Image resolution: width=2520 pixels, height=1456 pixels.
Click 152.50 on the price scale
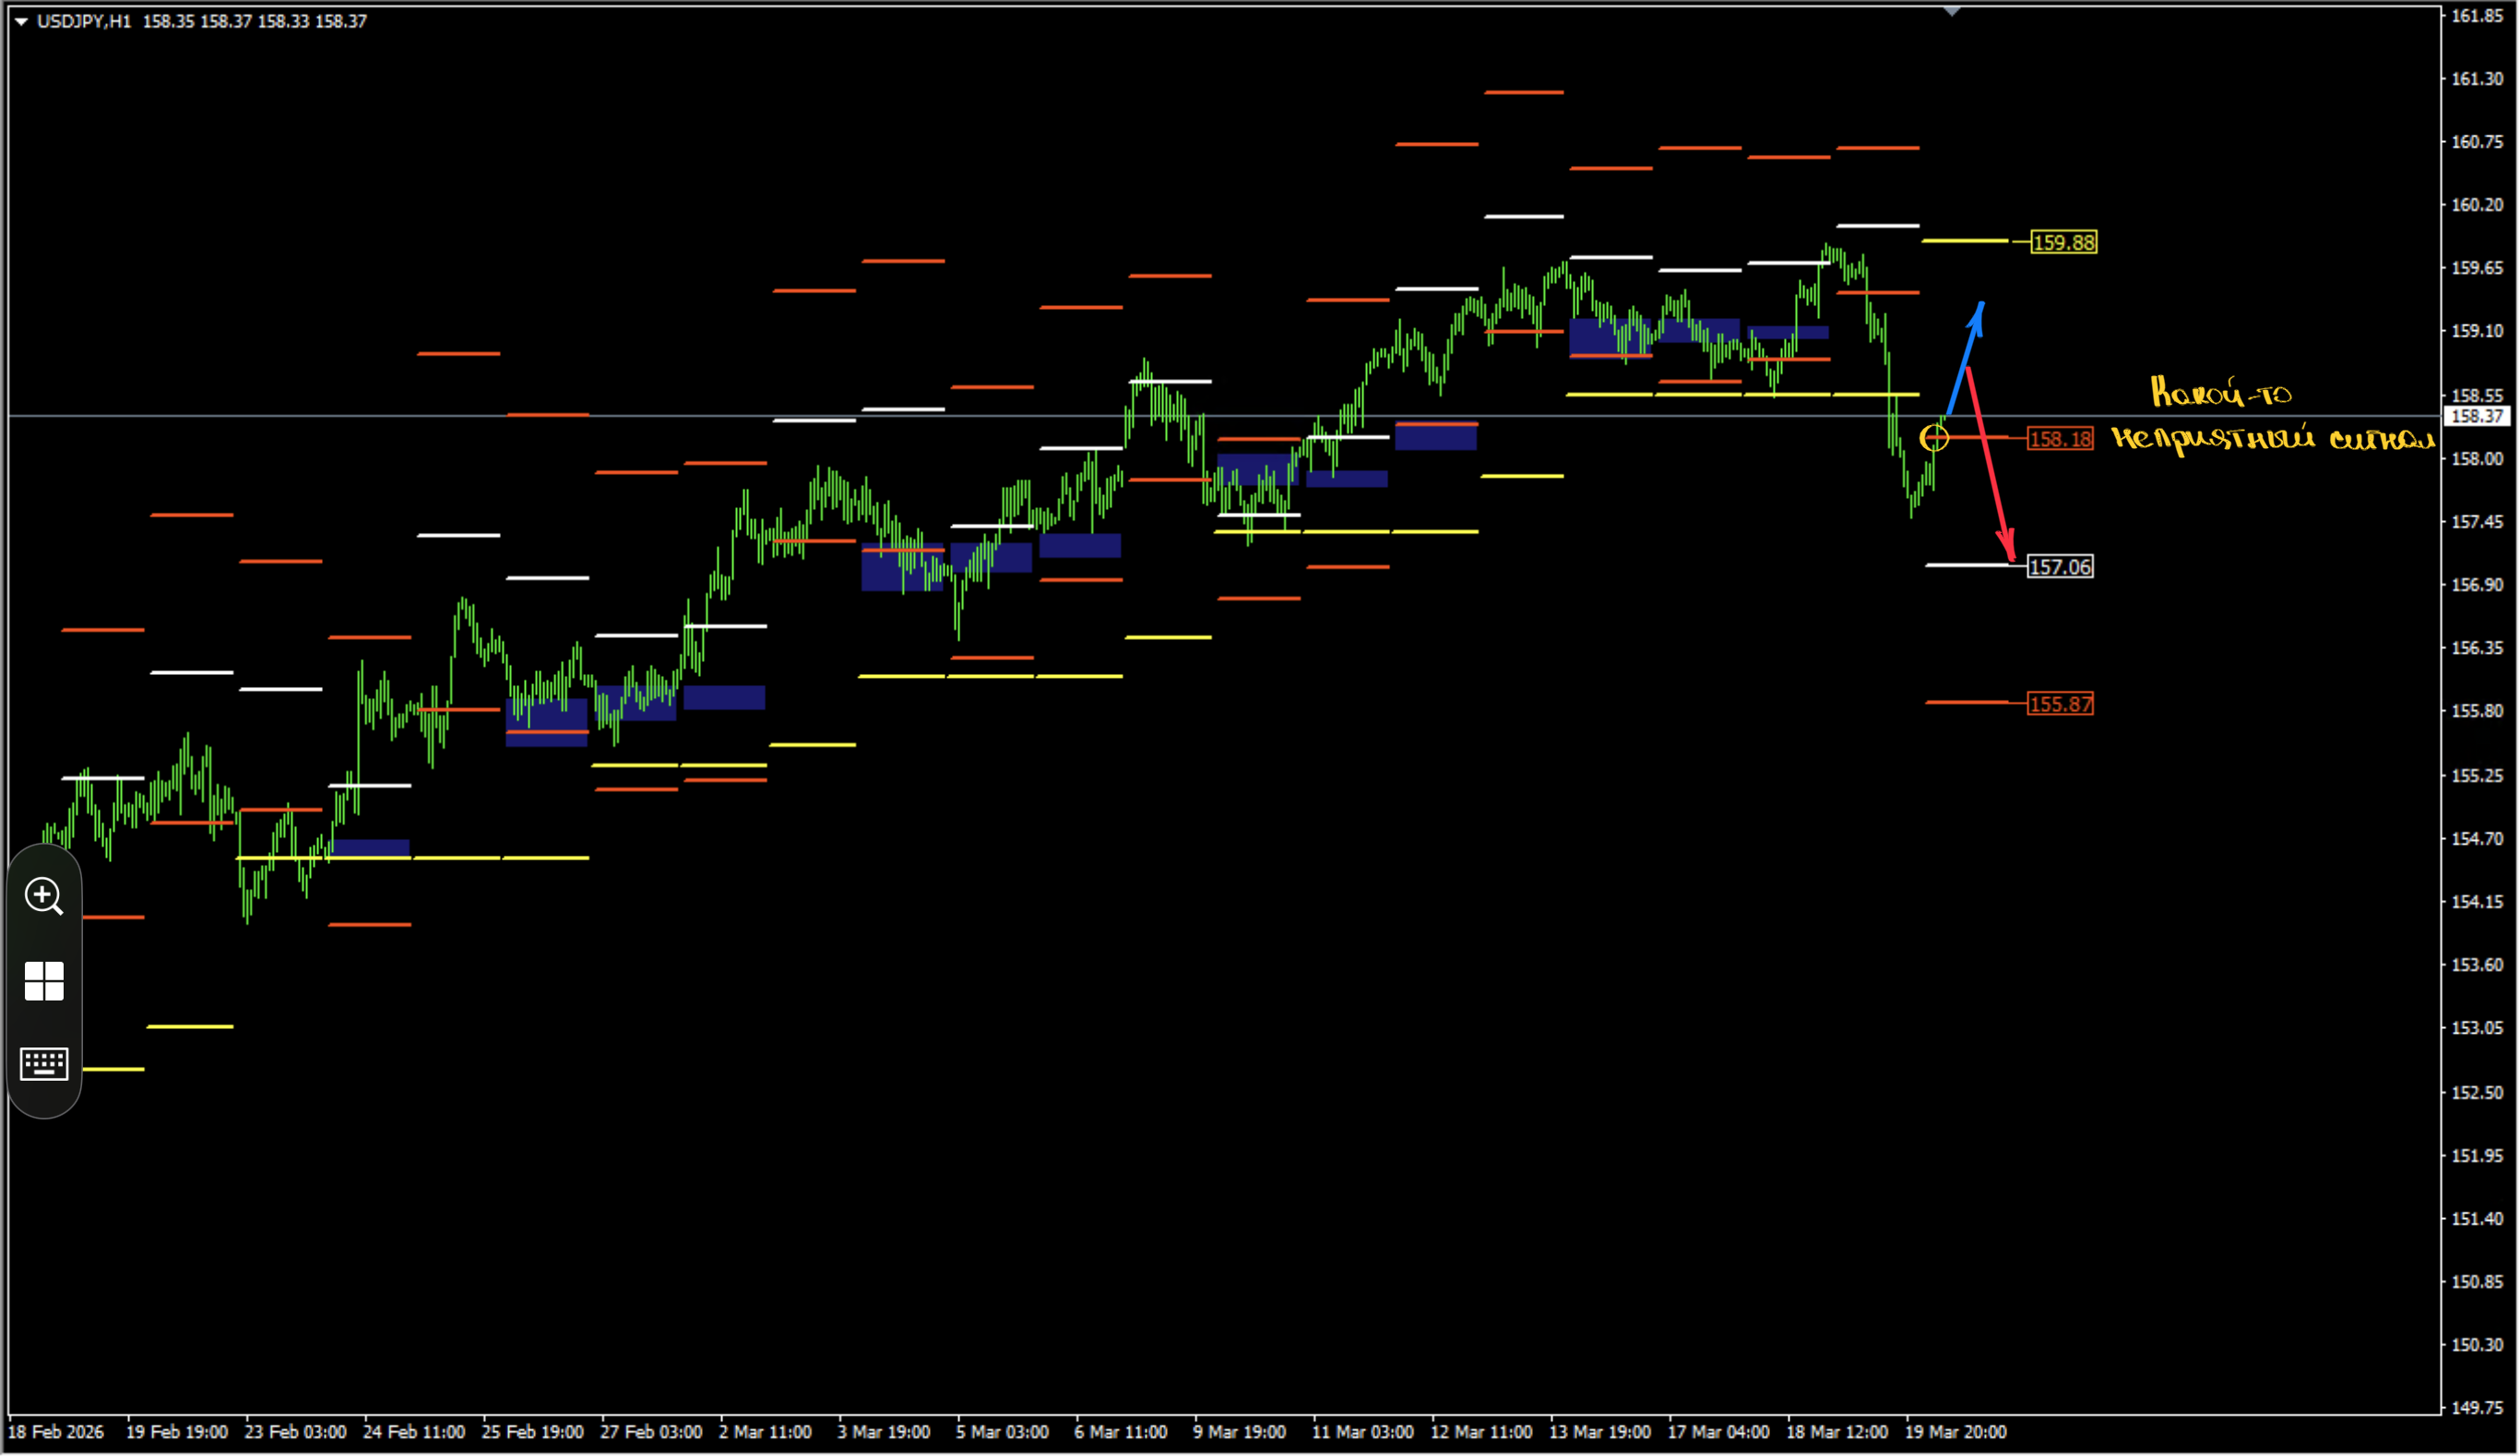[2477, 1093]
